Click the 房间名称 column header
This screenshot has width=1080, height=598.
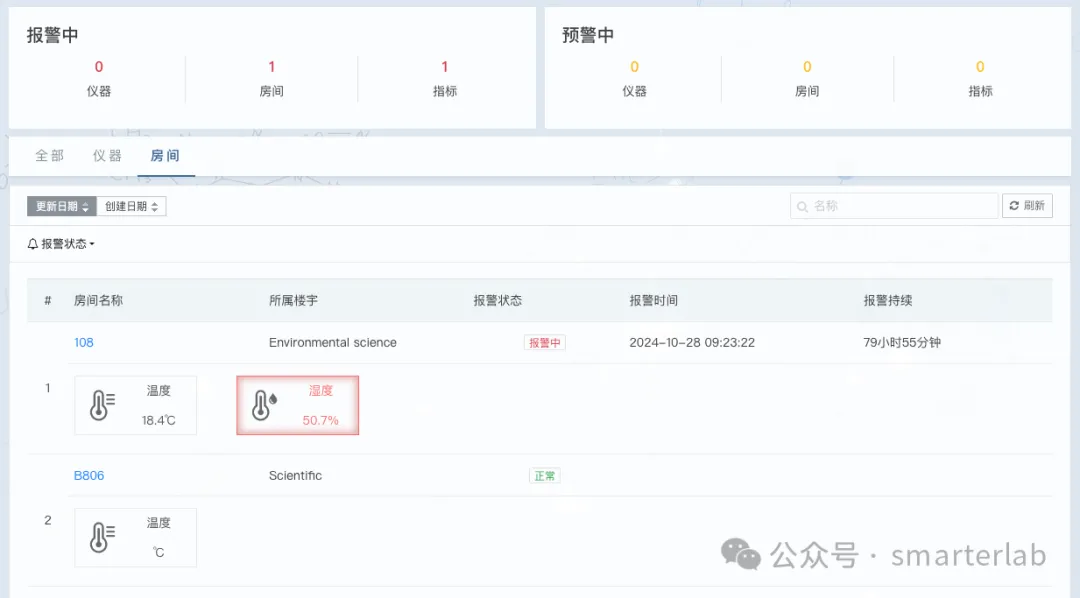98,300
